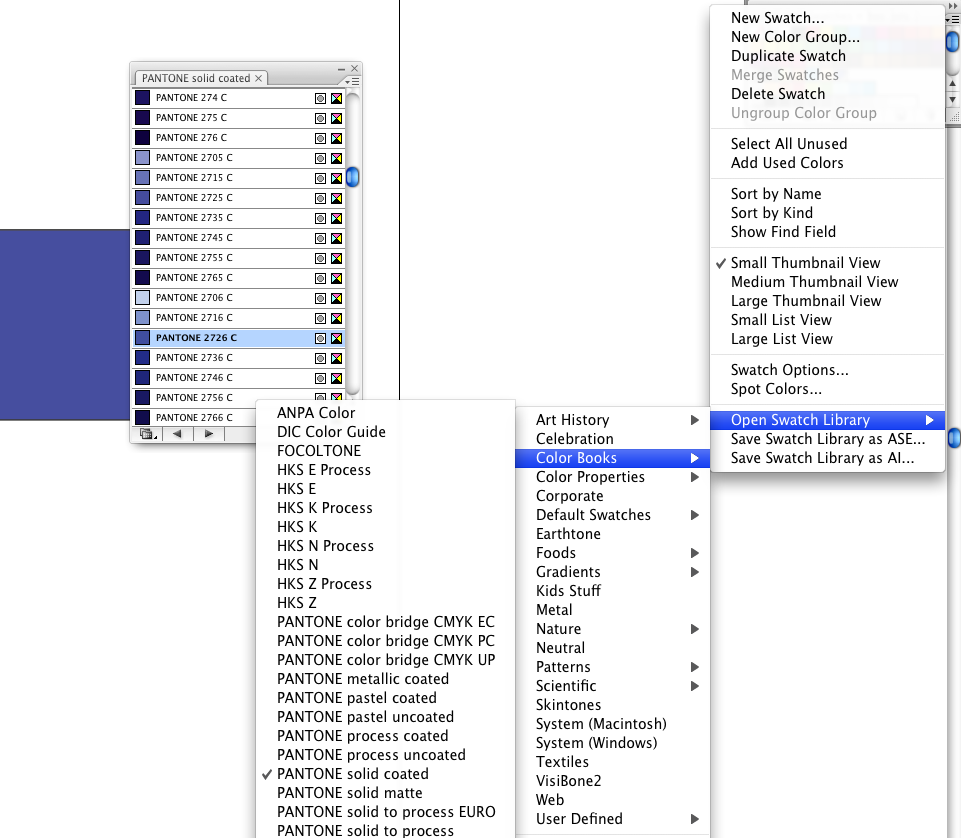Expand Nature submenu
961x838 pixels.
(612, 629)
